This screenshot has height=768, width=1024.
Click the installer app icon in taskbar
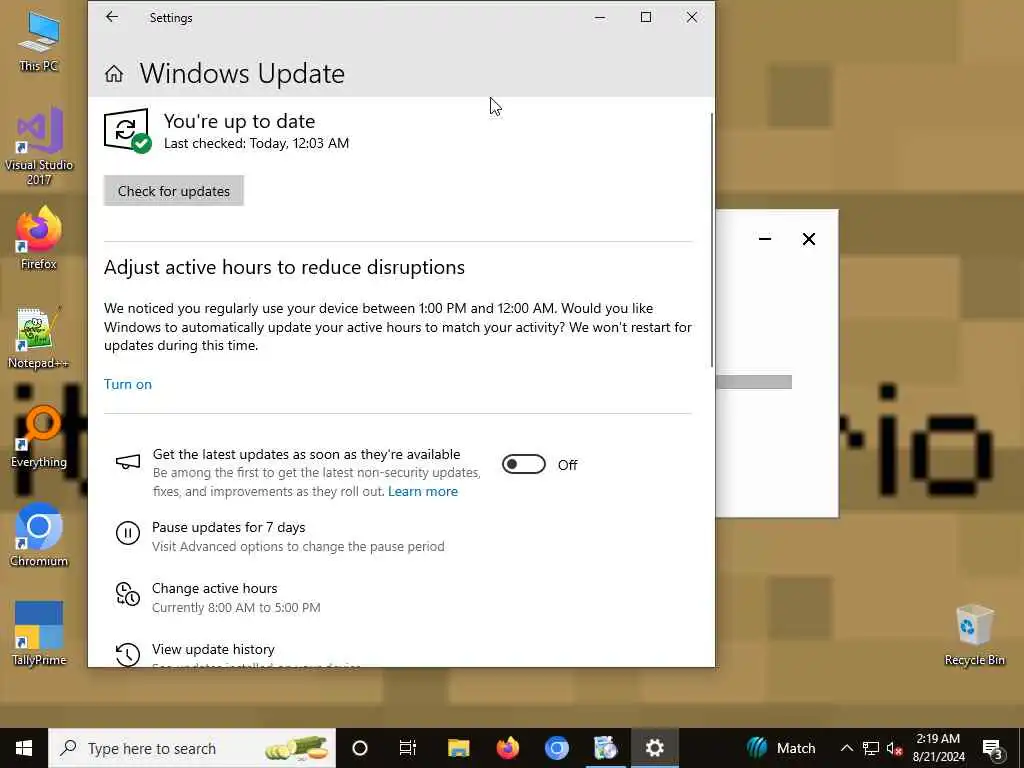[x=605, y=748]
